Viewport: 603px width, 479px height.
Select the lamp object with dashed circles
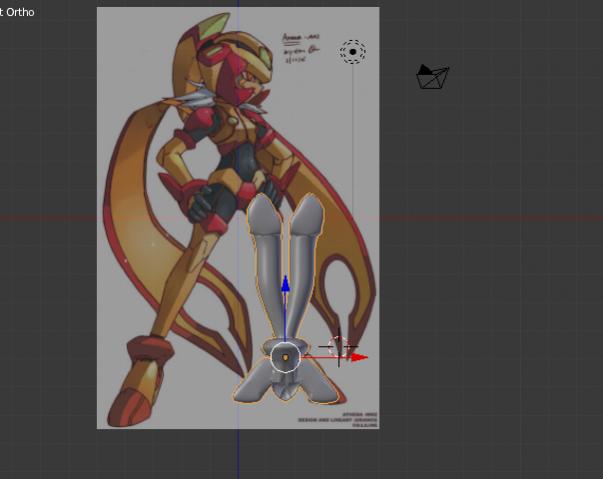[352, 52]
